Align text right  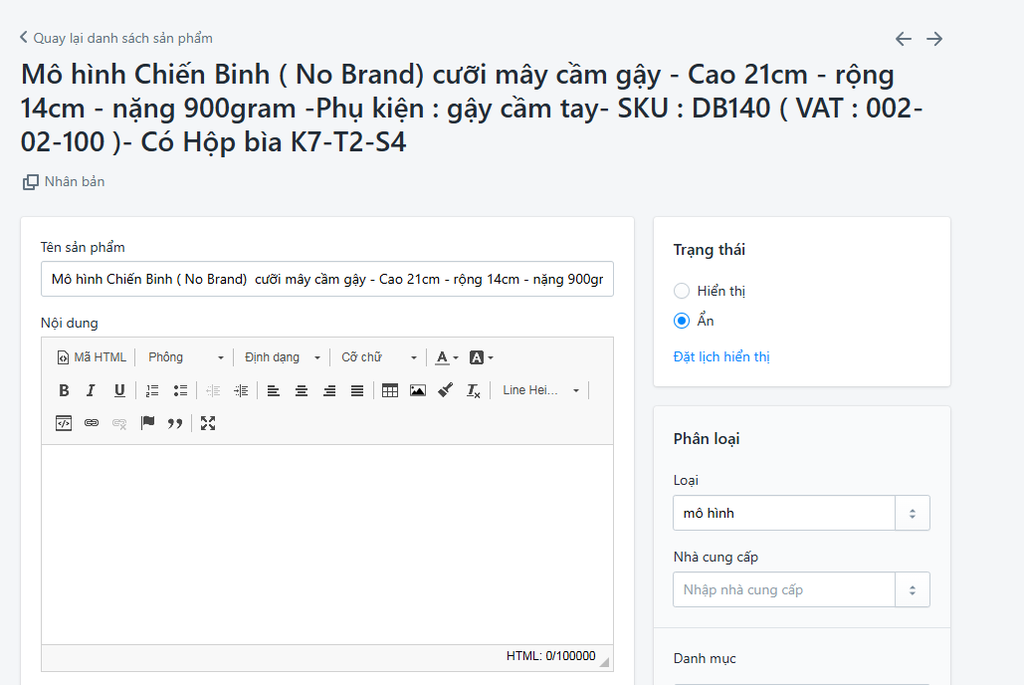coord(329,390)
